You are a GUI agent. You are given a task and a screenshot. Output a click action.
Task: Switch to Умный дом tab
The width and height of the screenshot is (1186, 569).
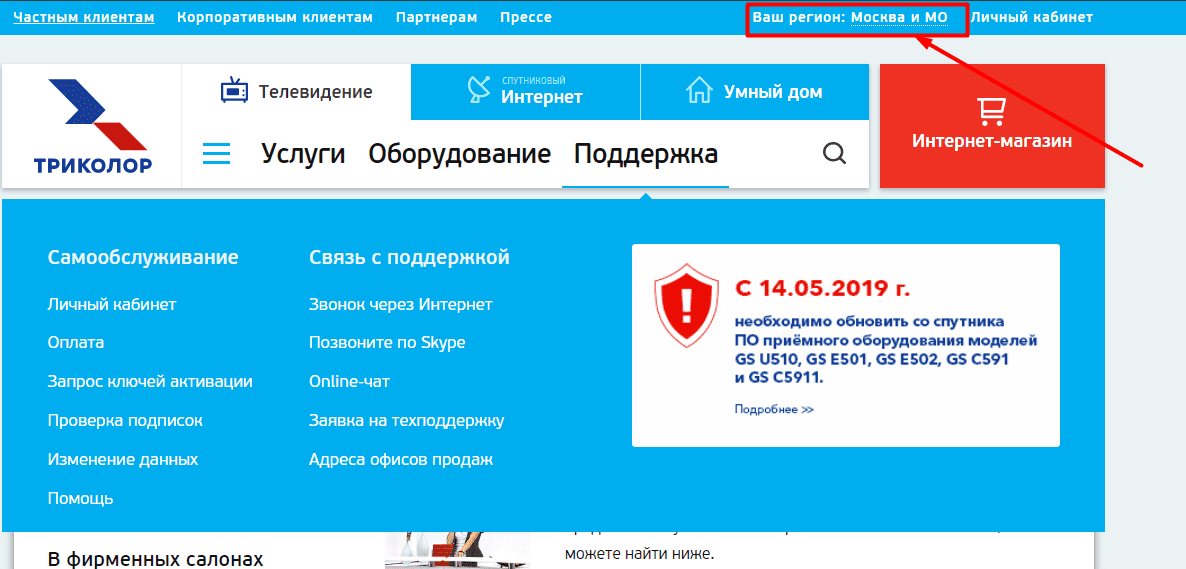tap(755, 92)
